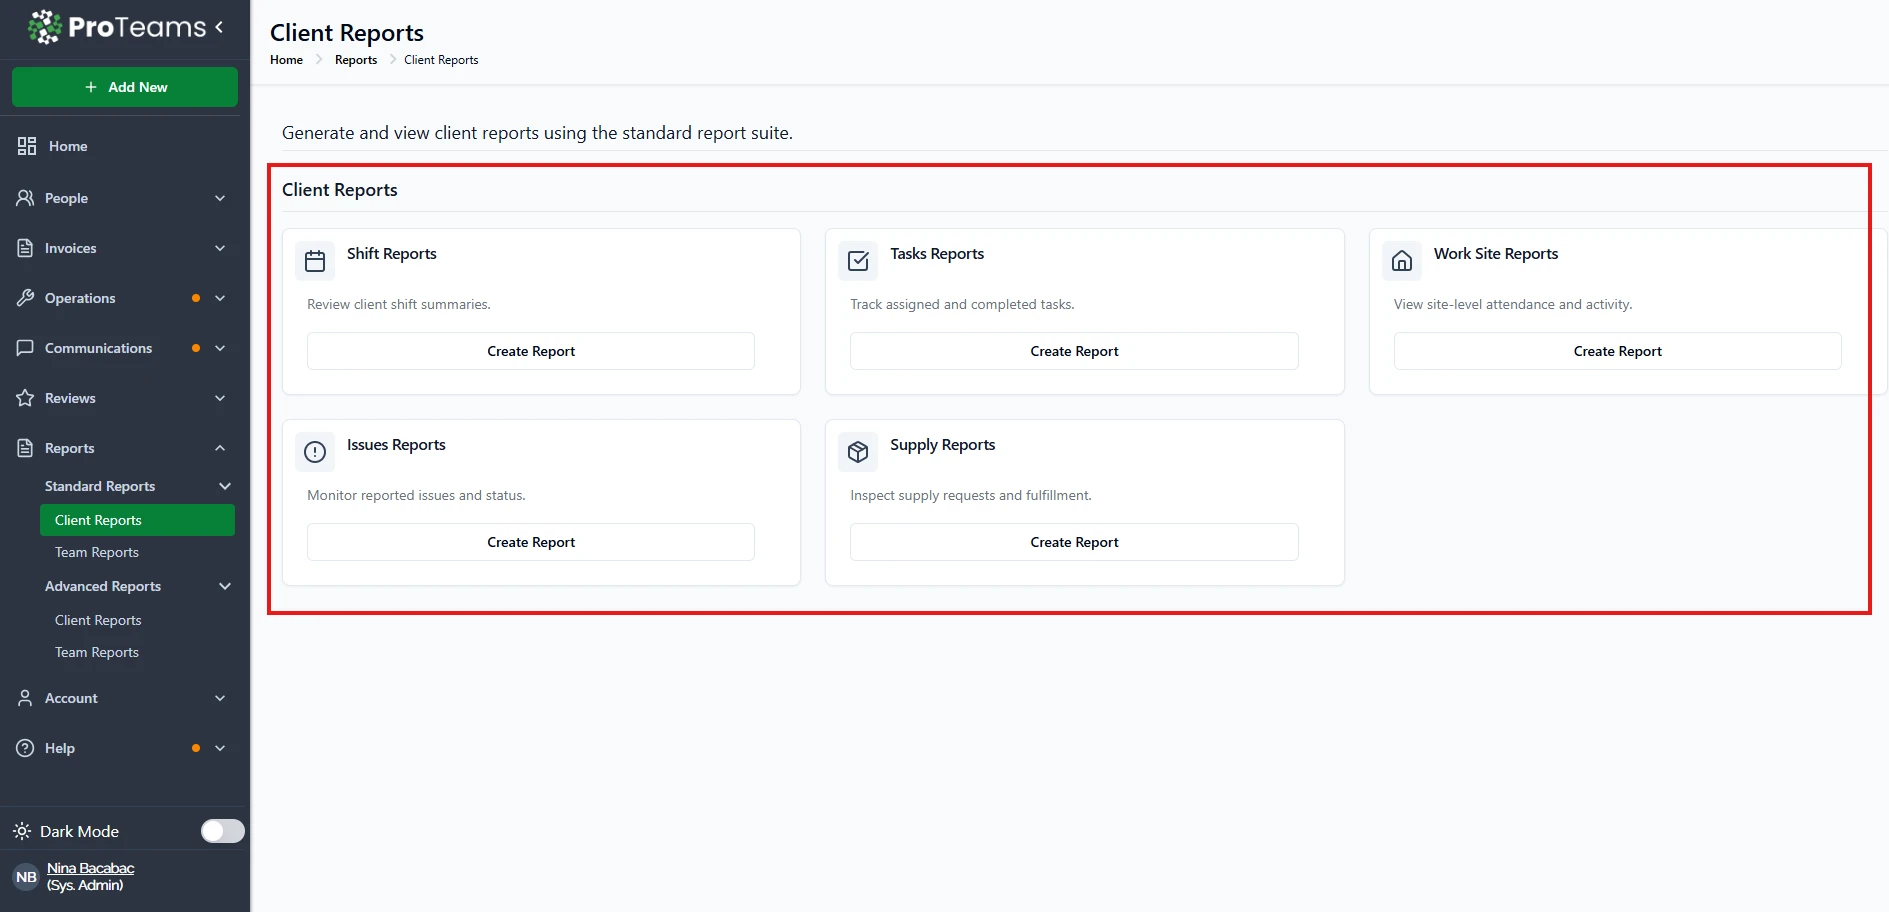Create Report for Supply Reports

coord(1074,542)
